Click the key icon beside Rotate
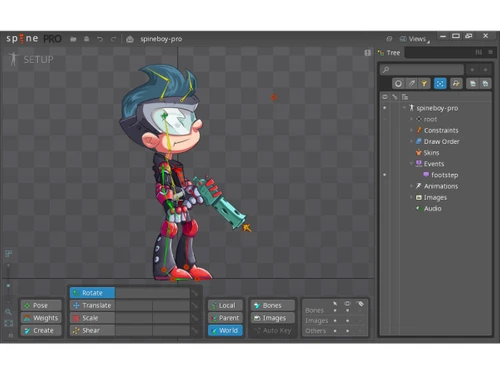500x375 pixels. [195, 293]
